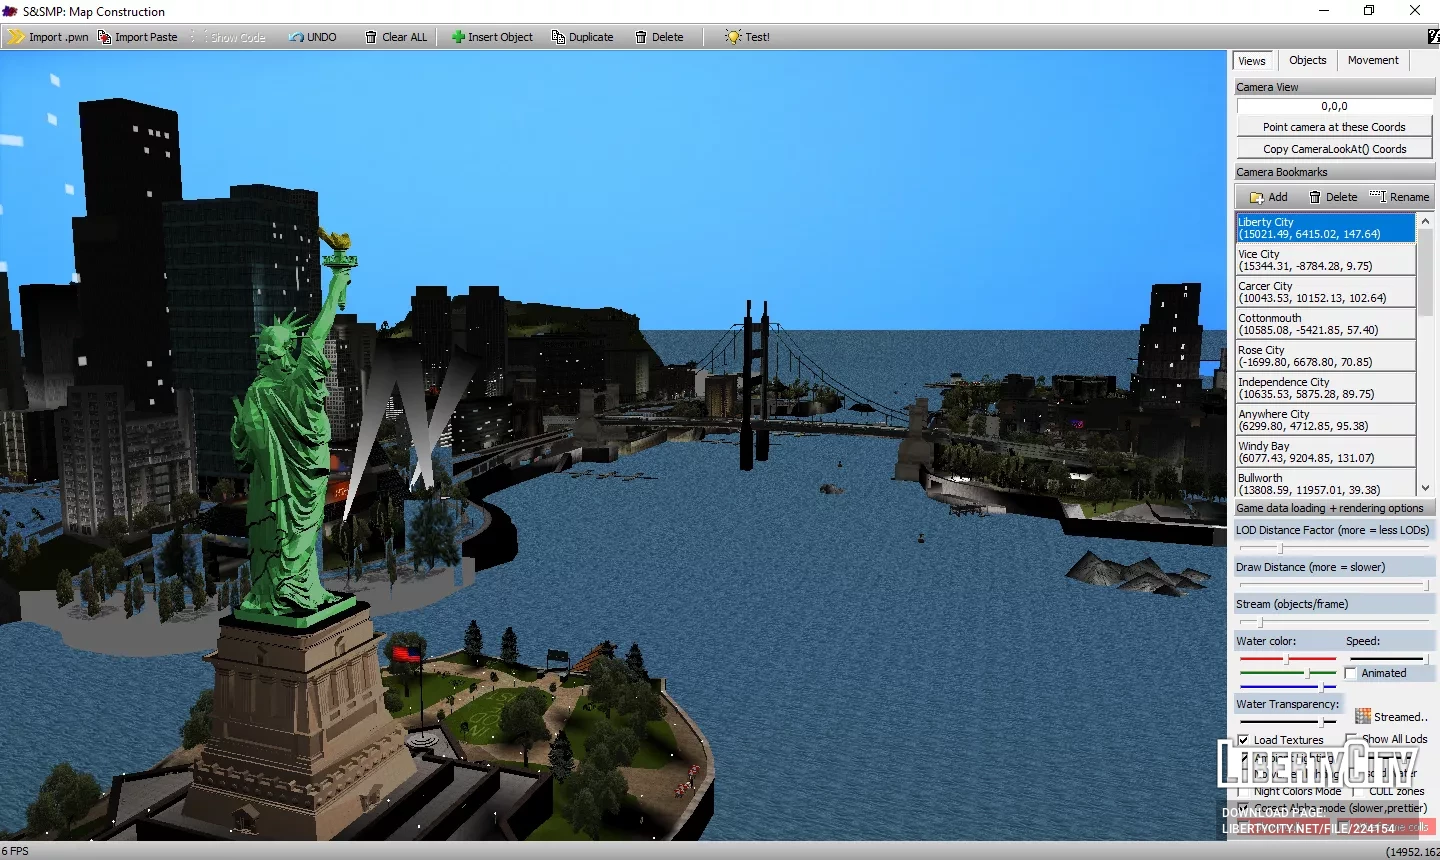Viewport: 1440px width, 860px height.
Task: Select the Anywhere City bookmark
Action: [1326, 420]
